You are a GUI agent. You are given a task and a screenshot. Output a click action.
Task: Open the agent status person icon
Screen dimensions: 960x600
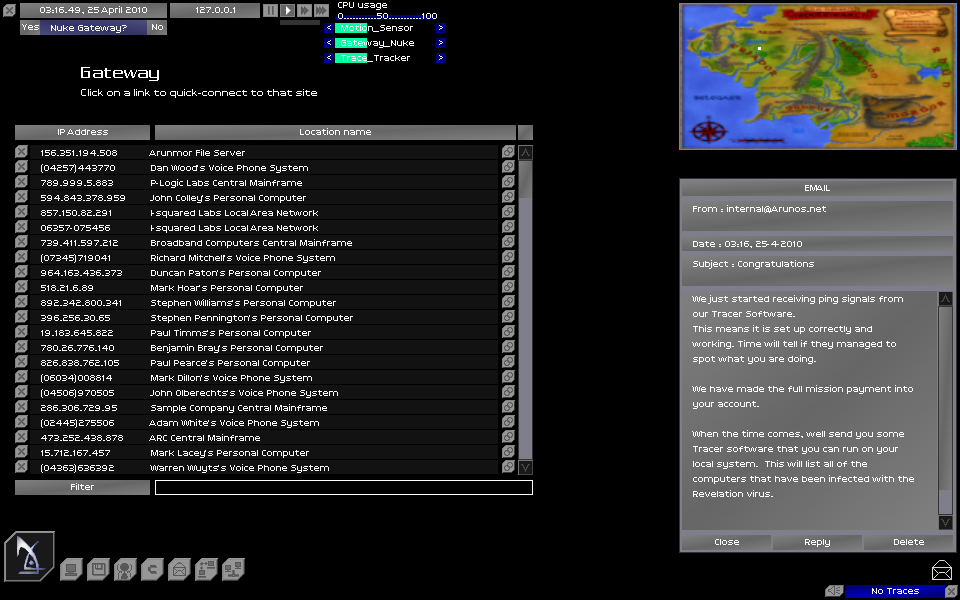(x=124, y=570)
